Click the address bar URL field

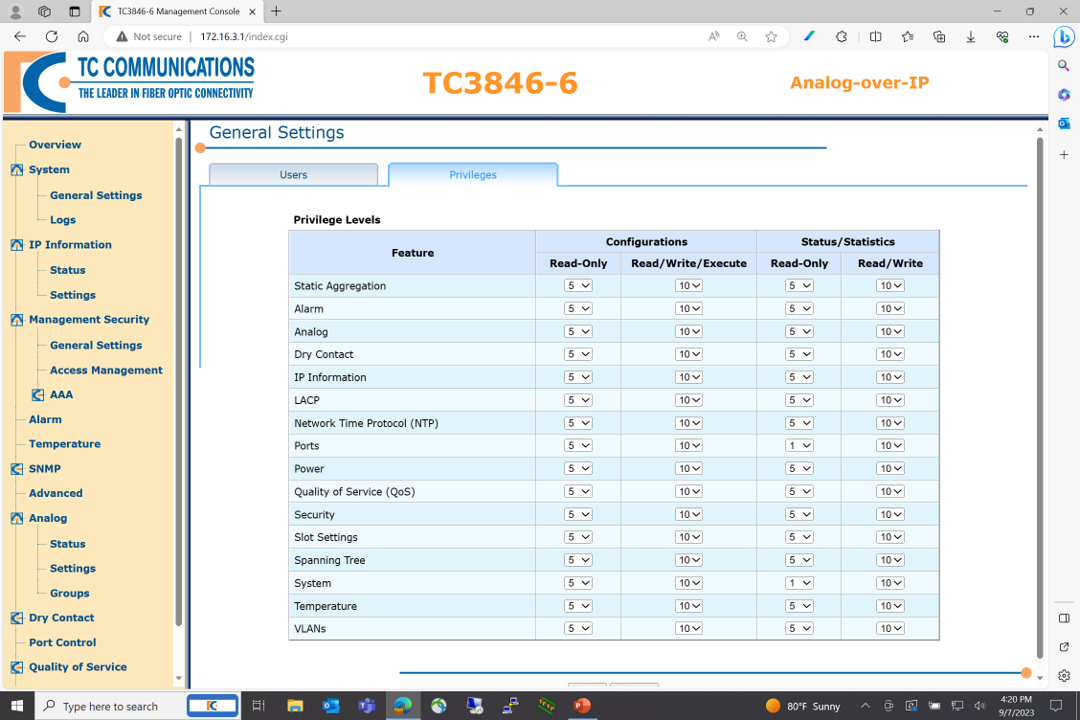(448, 37)
